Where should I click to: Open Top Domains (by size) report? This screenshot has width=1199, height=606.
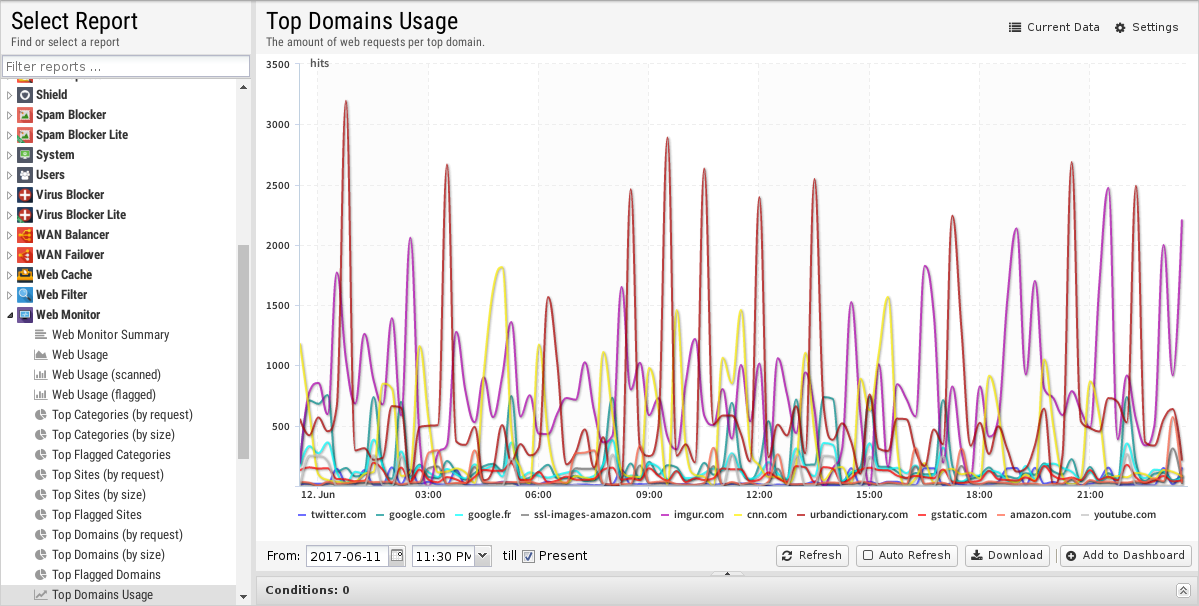tap(108, 555)
